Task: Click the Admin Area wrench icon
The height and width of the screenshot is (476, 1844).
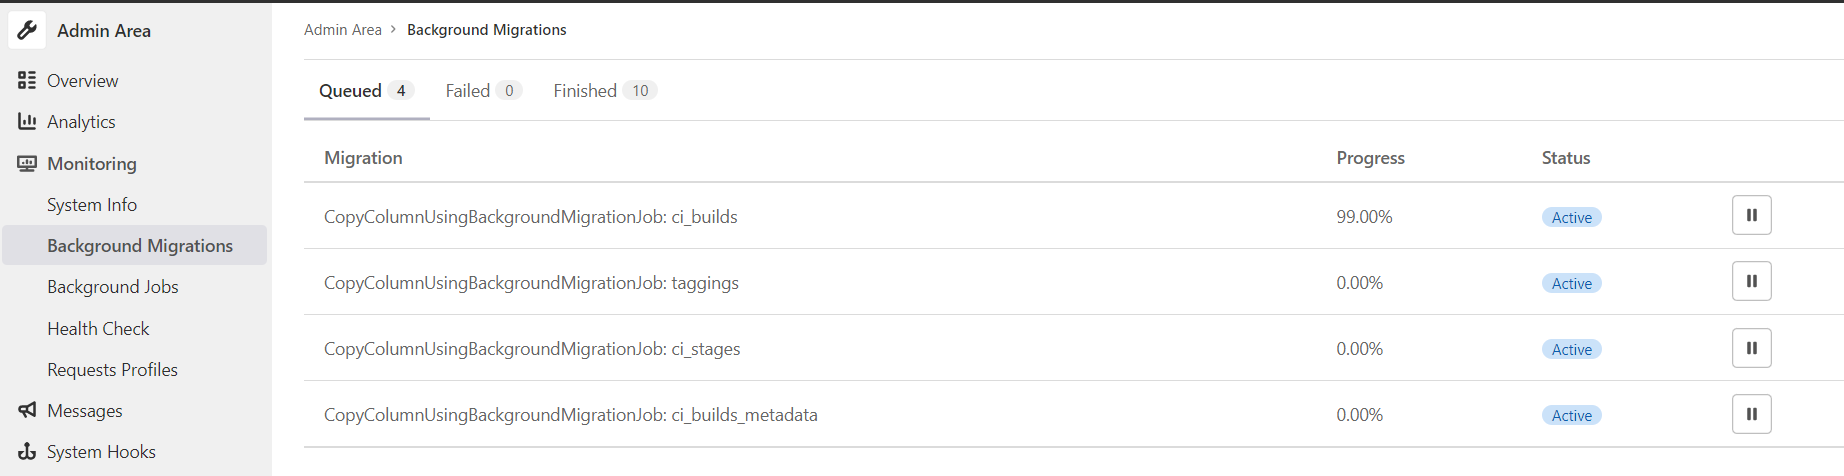Action: (27, 30)
